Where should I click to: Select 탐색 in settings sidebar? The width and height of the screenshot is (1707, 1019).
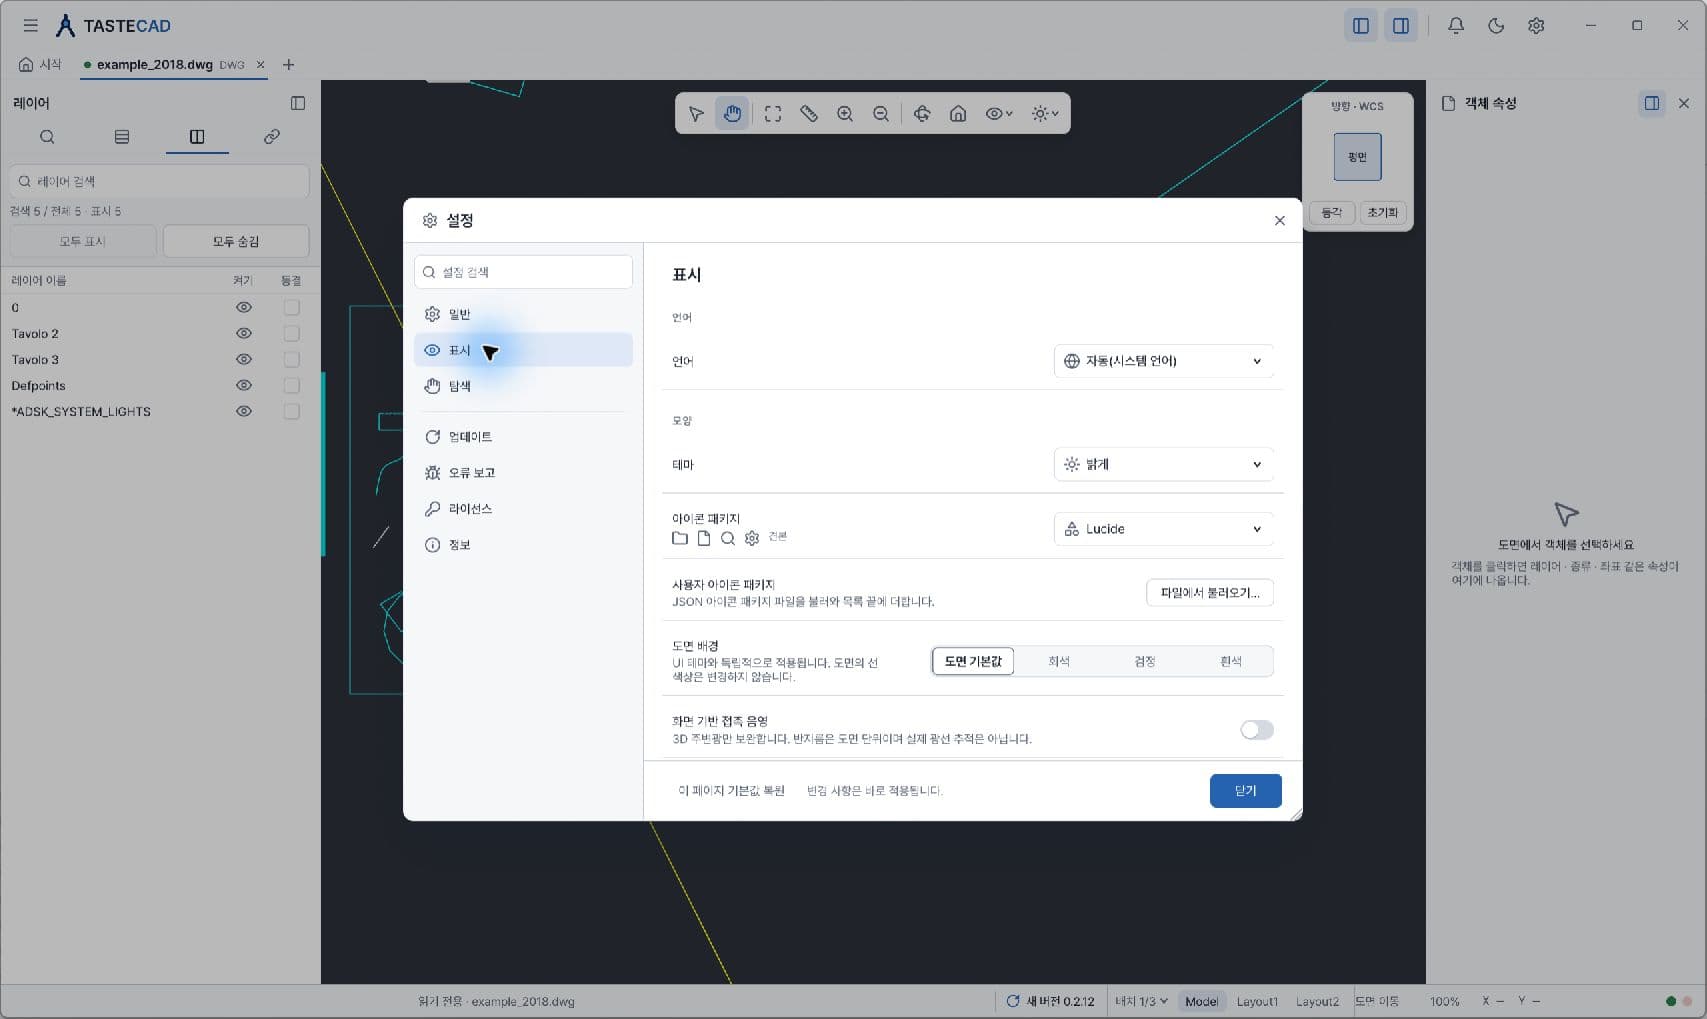click(x=523, y=386)
